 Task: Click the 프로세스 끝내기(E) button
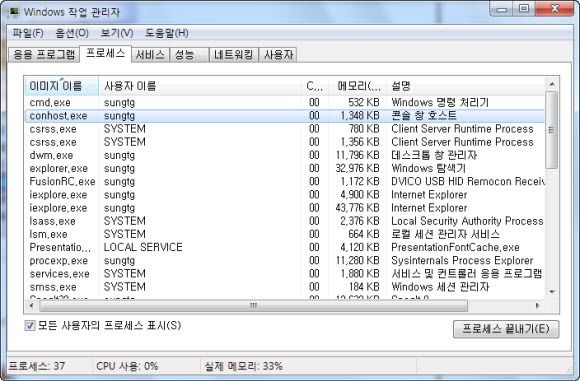[506, 329]
